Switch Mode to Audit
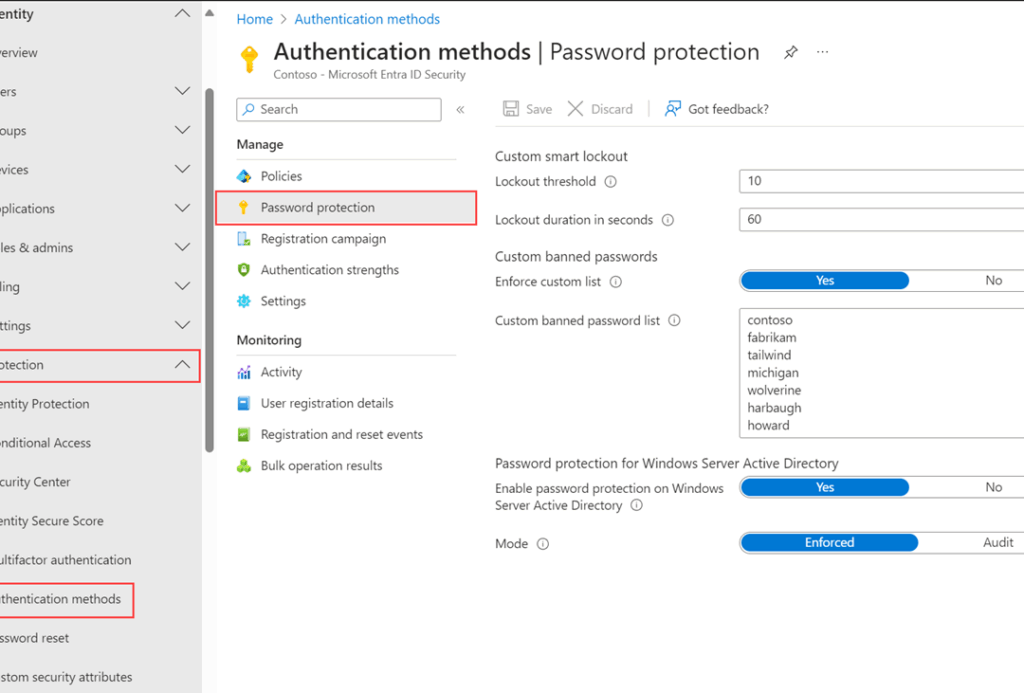Viewport: 1024px width, 693px height. (997, 543)
